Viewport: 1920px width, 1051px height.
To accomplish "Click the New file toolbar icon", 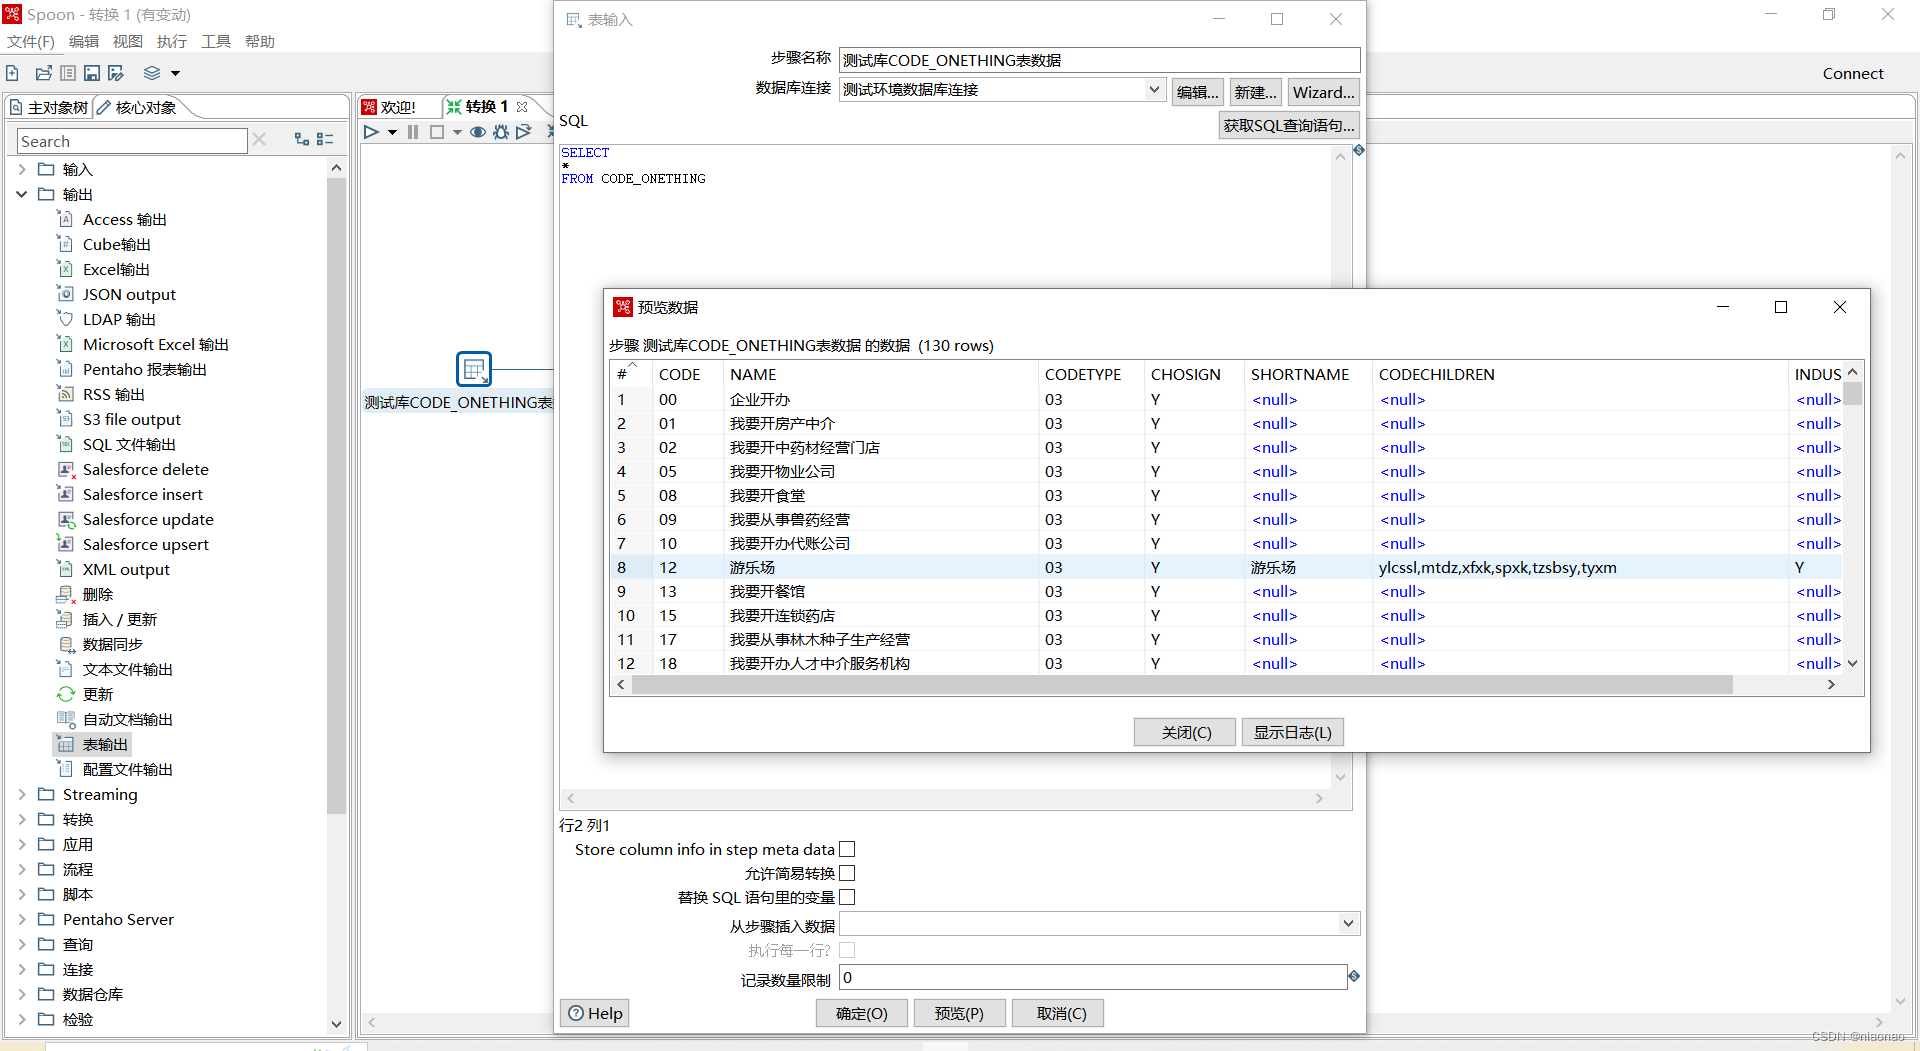I will [x=12, y=73].
